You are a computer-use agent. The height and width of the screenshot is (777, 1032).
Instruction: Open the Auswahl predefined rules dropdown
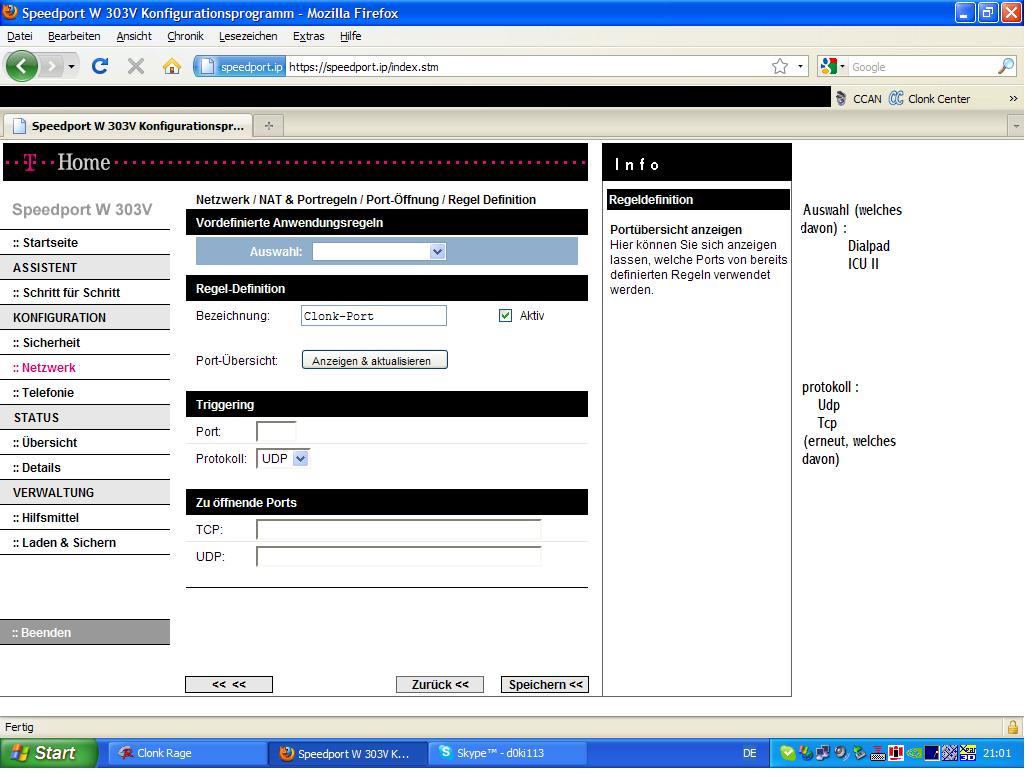click(x=379, y=251)
